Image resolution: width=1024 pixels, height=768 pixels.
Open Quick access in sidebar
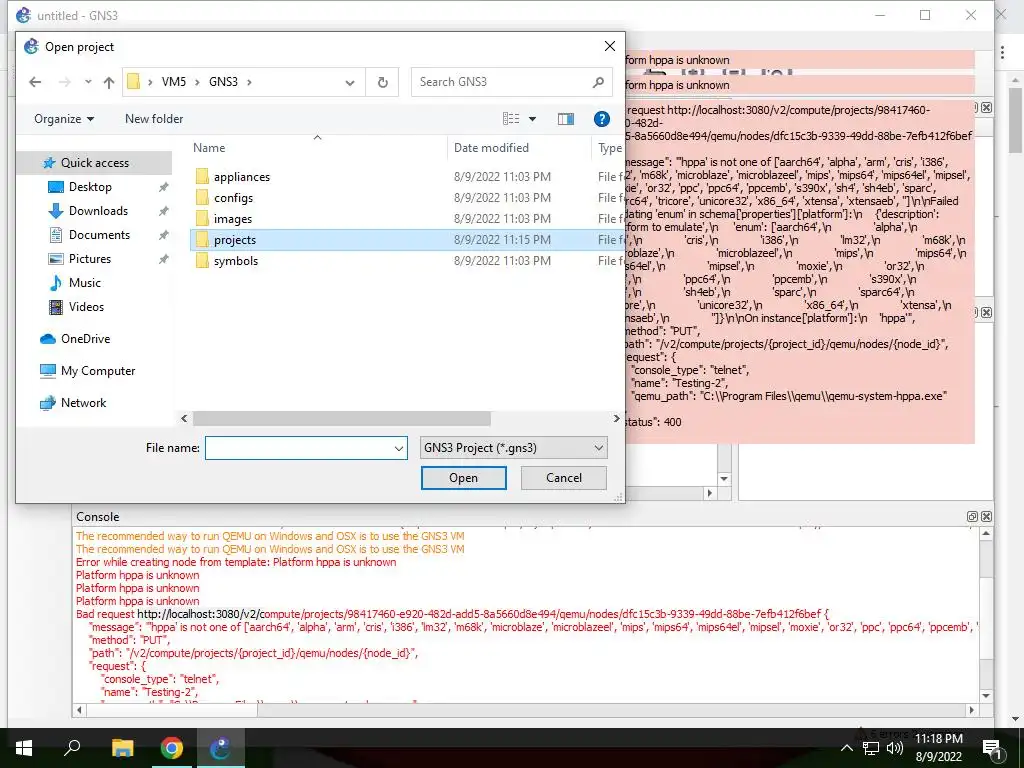coord(95,163)
